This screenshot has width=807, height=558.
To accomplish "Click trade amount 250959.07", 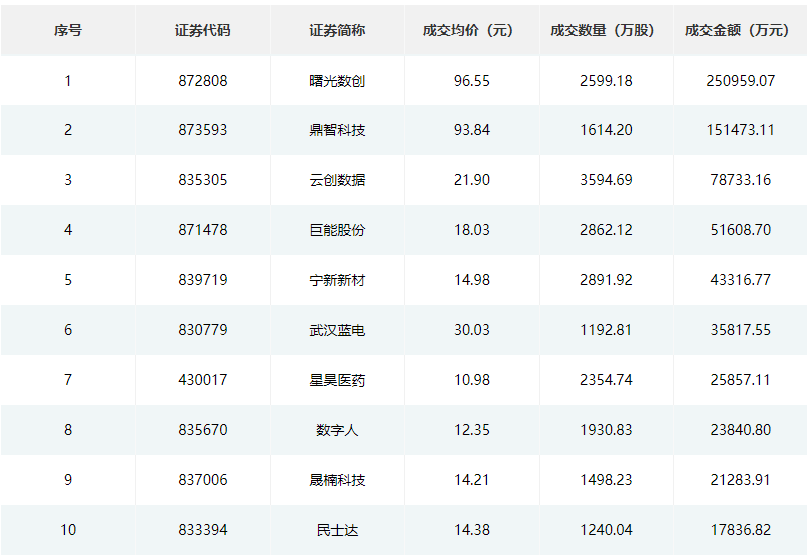I will [739, 80].
